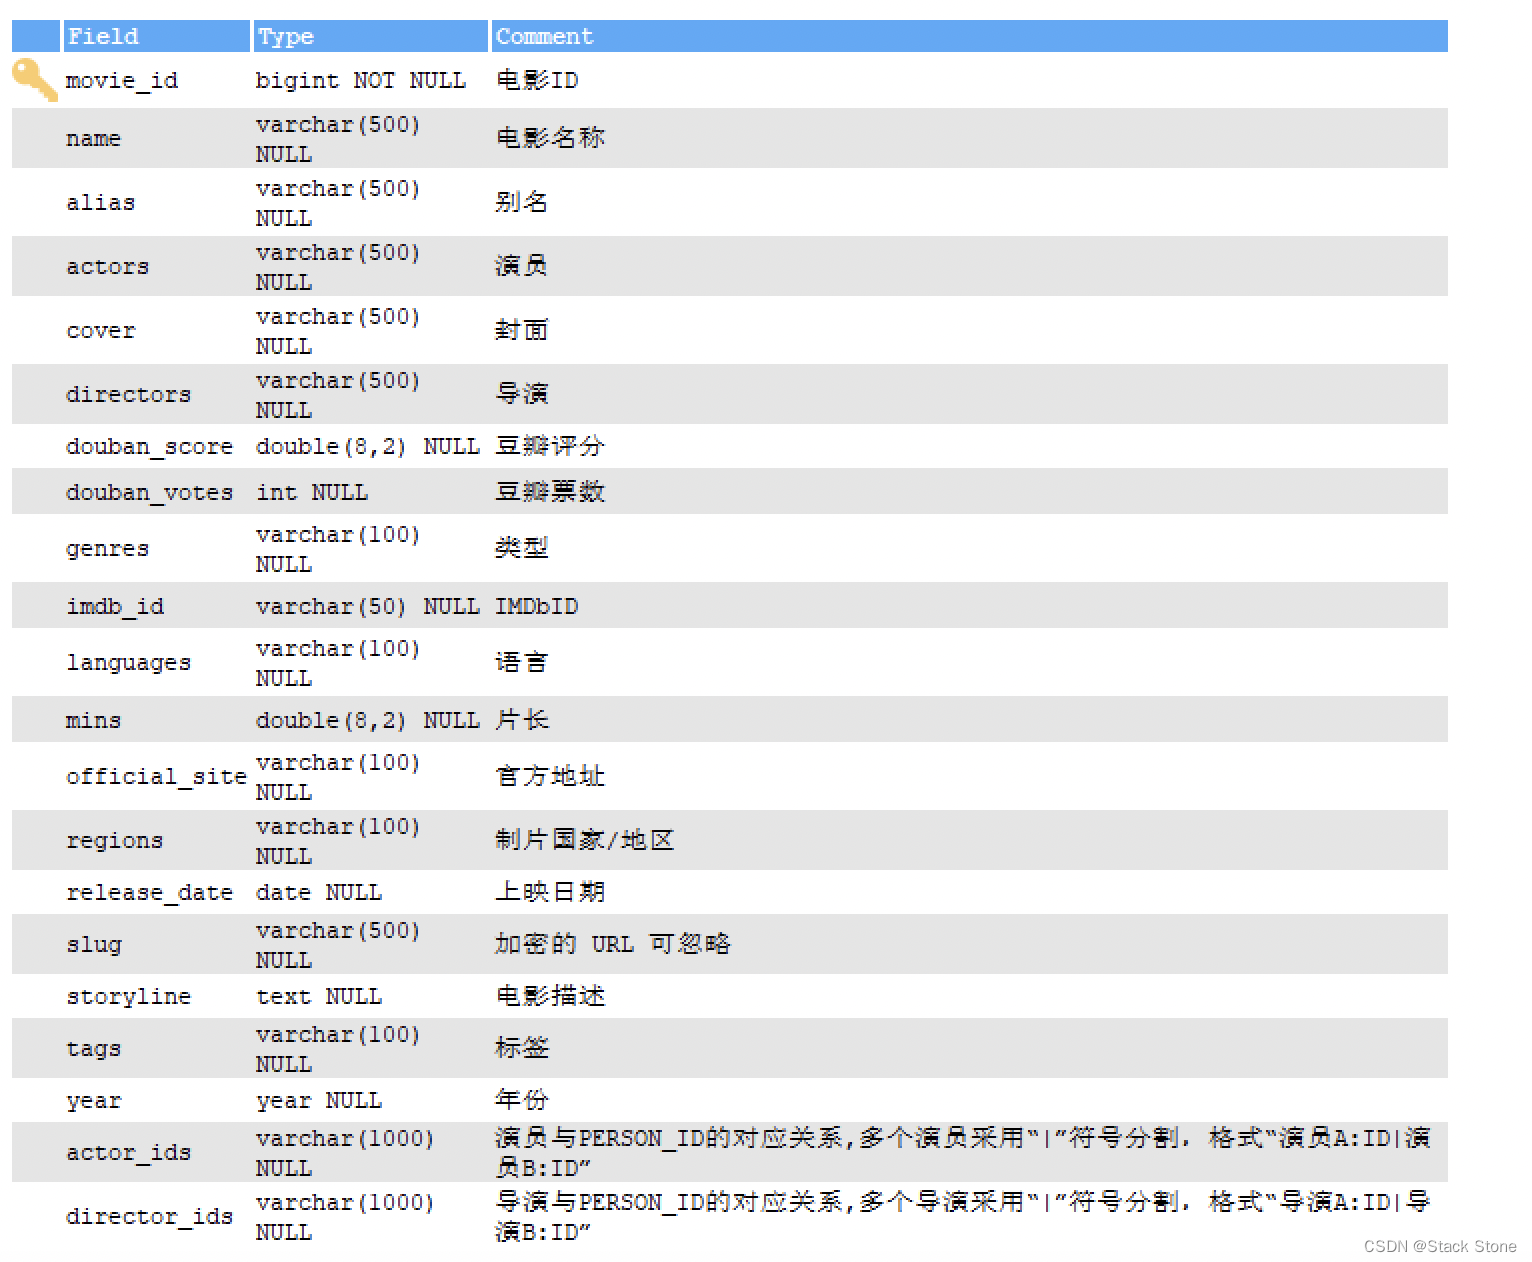Screen dimensions: 1532x1262
Task: Click the storyline field cell
Action: [x=128, y=997]
